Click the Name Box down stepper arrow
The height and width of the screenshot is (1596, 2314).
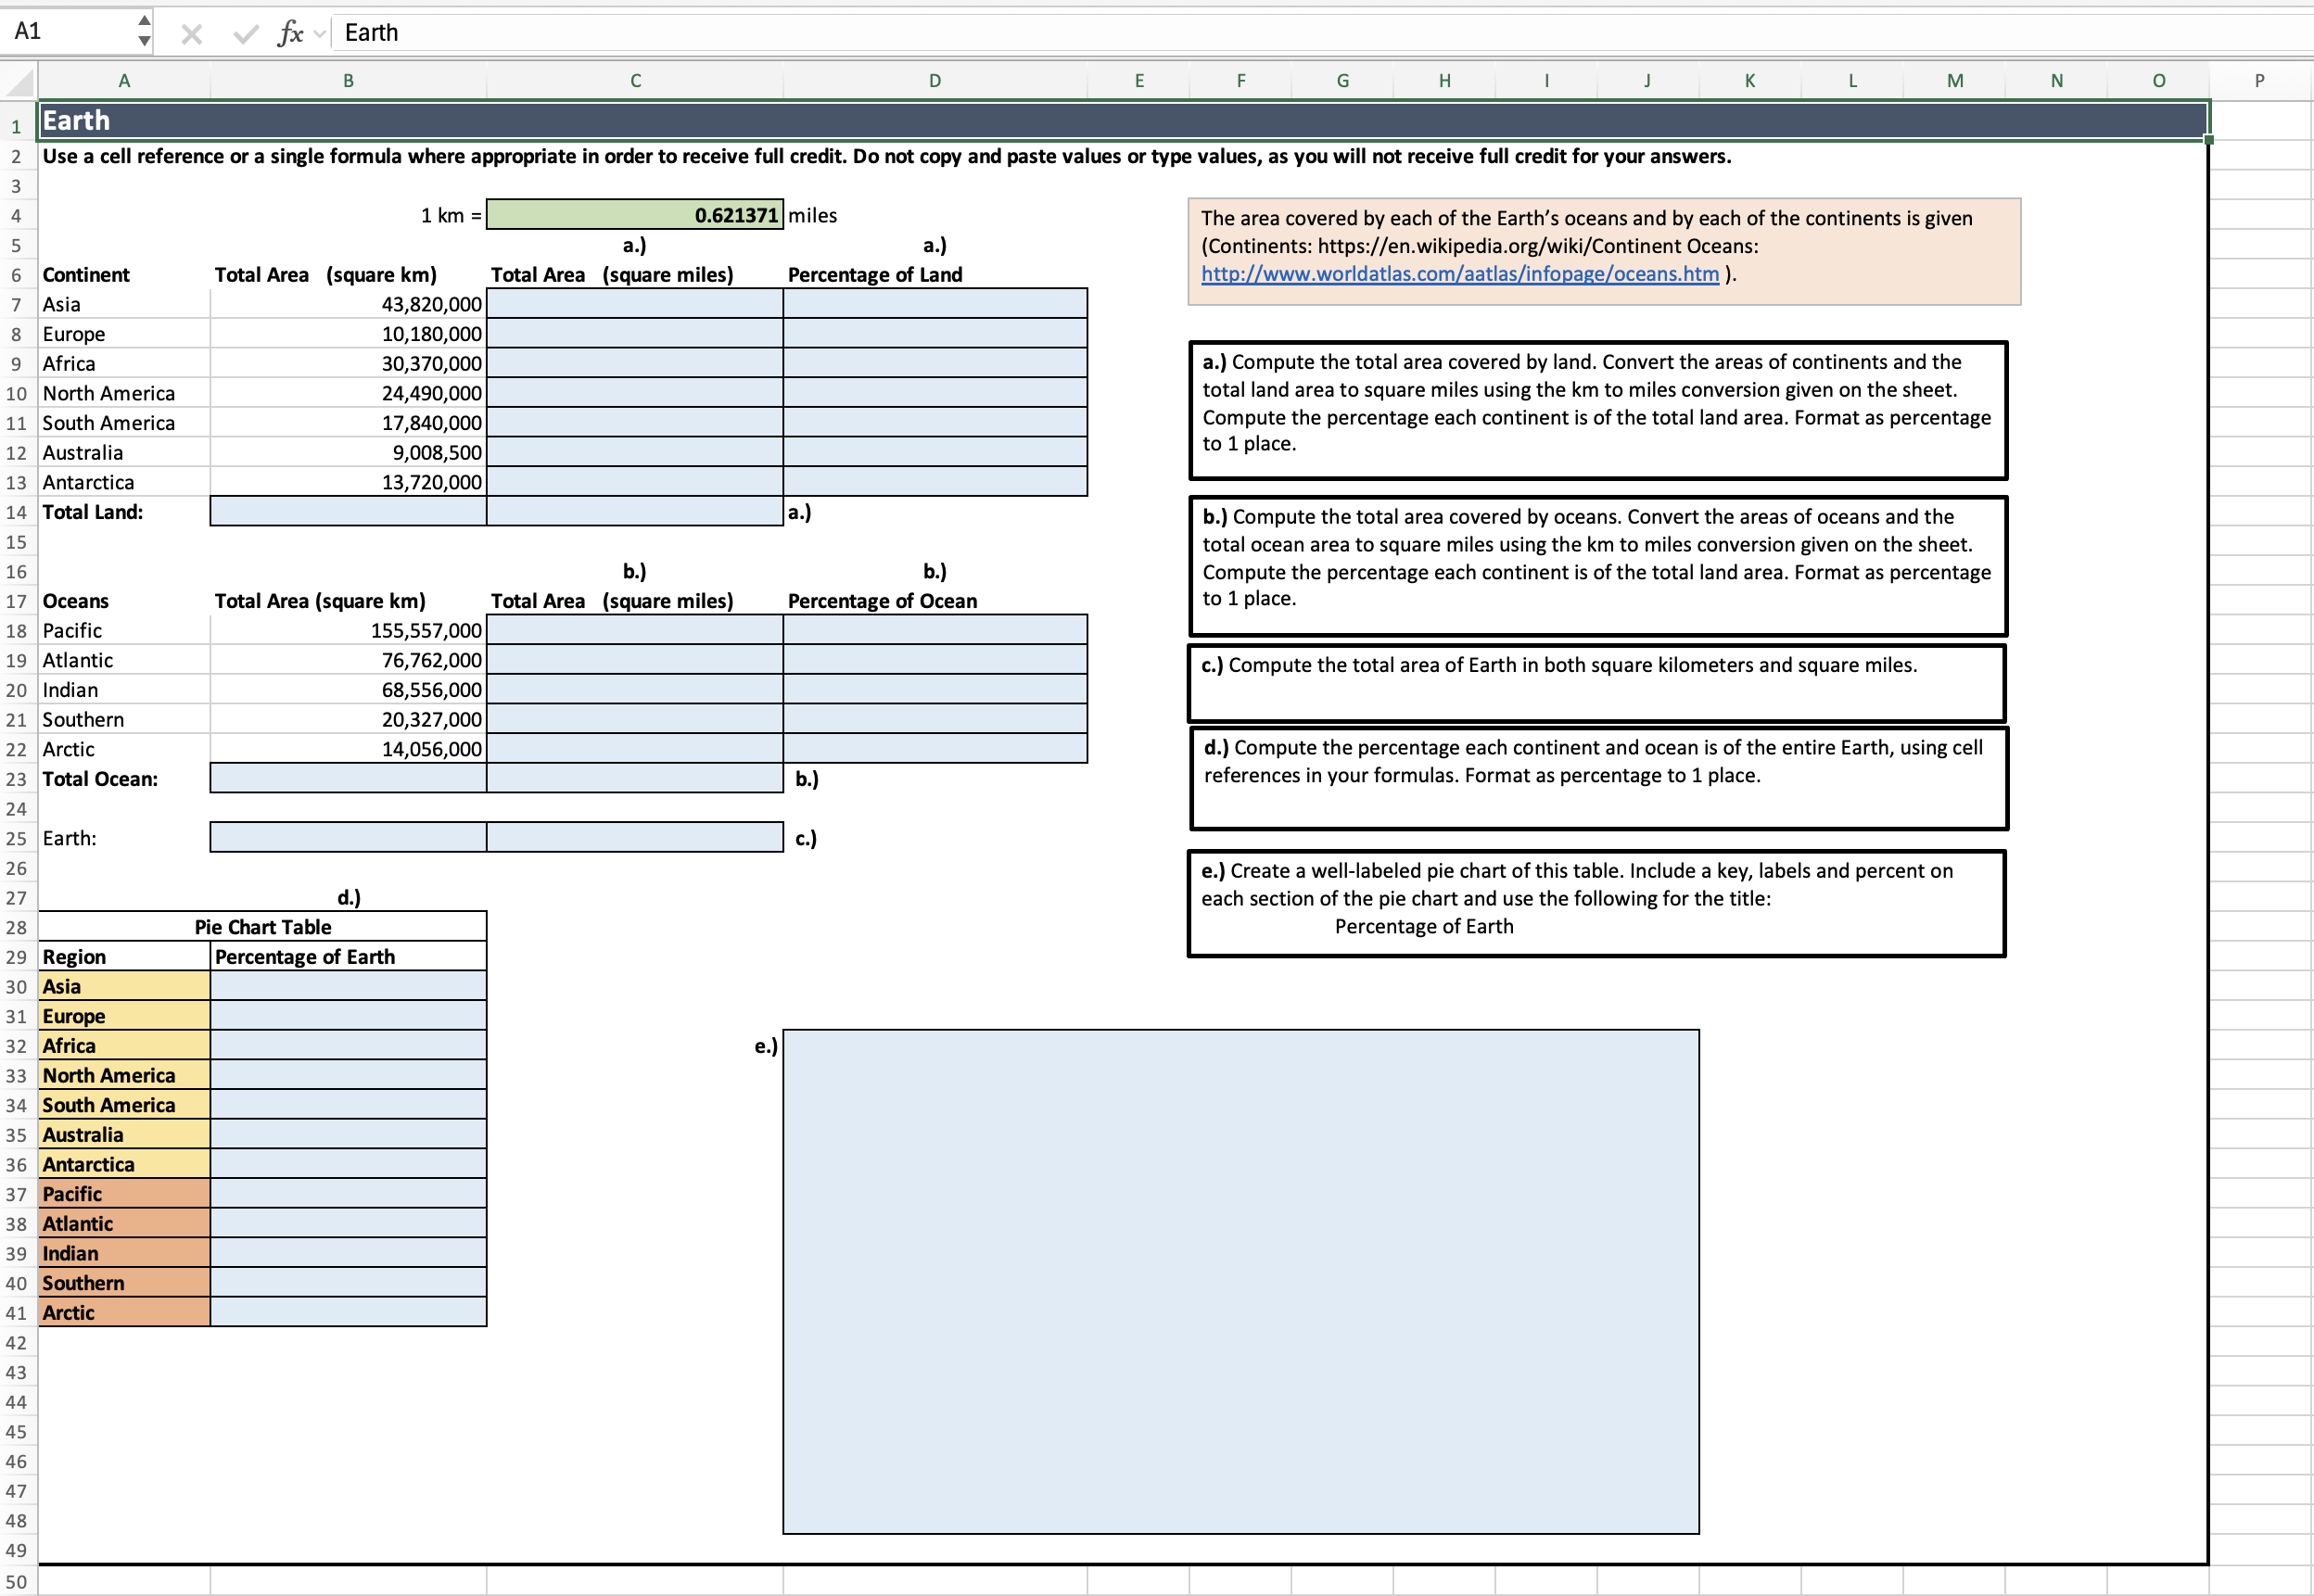click(x=144, y=41)
